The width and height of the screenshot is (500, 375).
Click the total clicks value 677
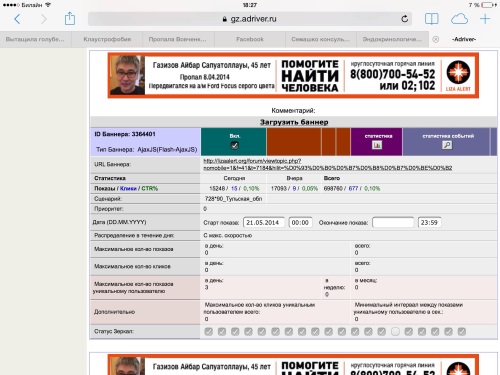tap(353, 188)
